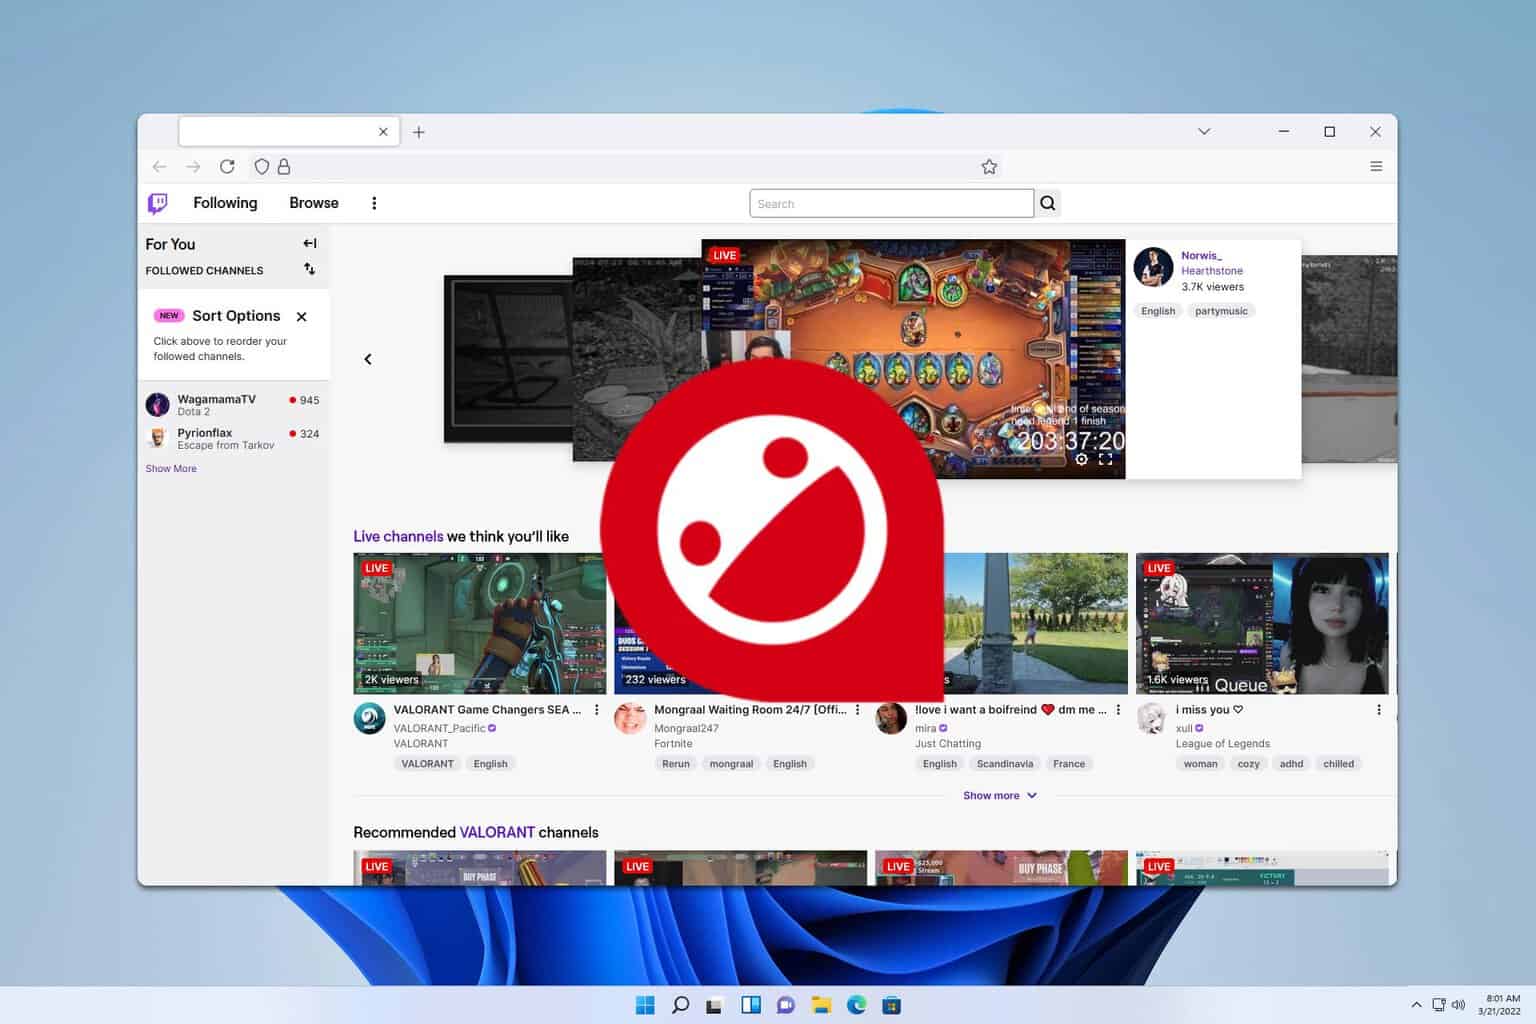This screenshot has width=1536, height=1024.
Task: Open File Explorer from taskbar
Action: click(x=821, y=1005)
